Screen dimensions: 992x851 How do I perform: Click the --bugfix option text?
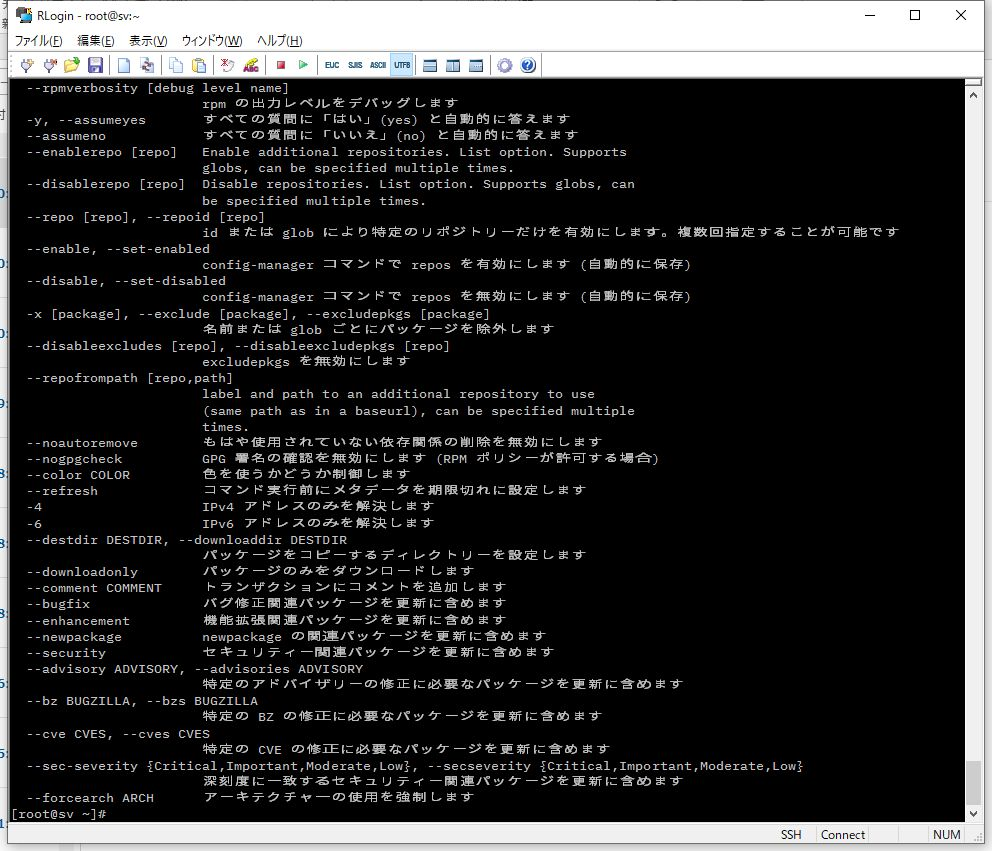pos(58,604)
